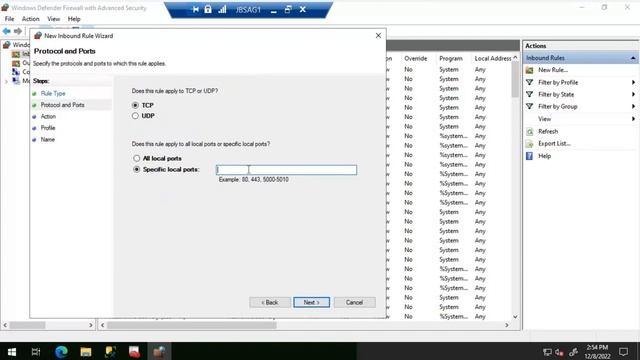The image size is (640, 360).
Task: Click Export List... action
Action: click(x=554, y=144)
